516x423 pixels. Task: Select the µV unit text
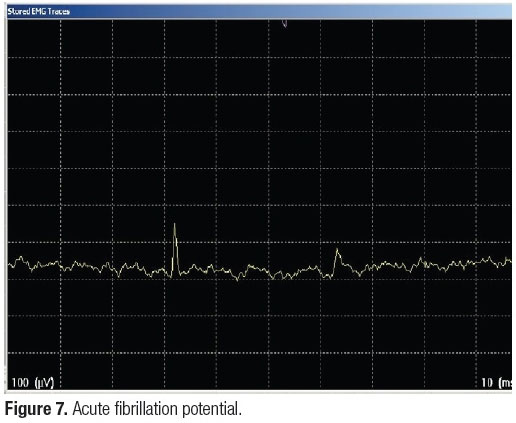point(44,383)
